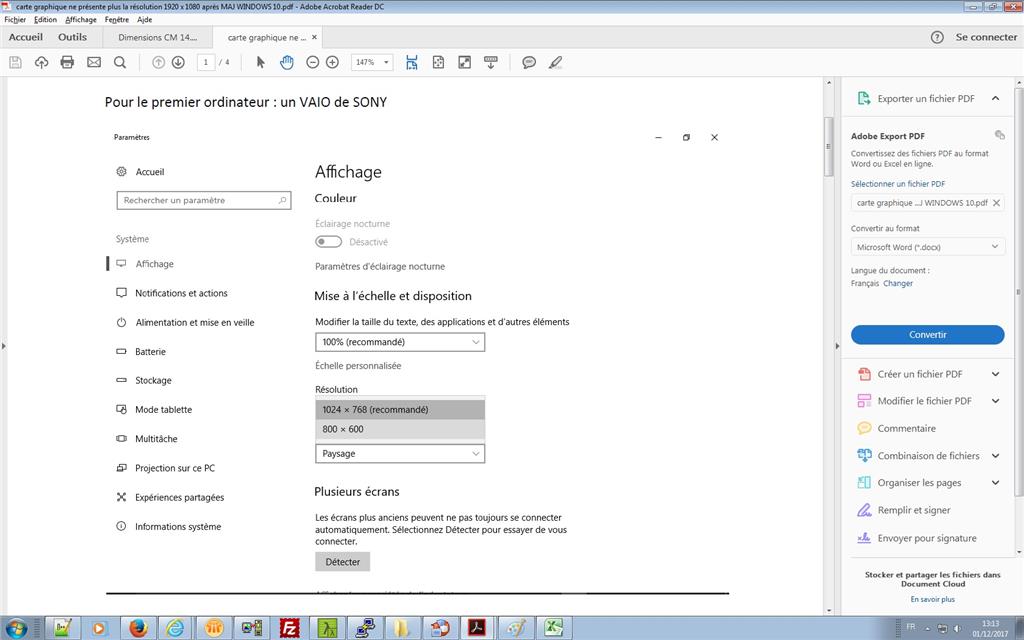Go to previous page arrow icon
The height and width of the screenshot is (640, 1024).
[x=158, y=63]
